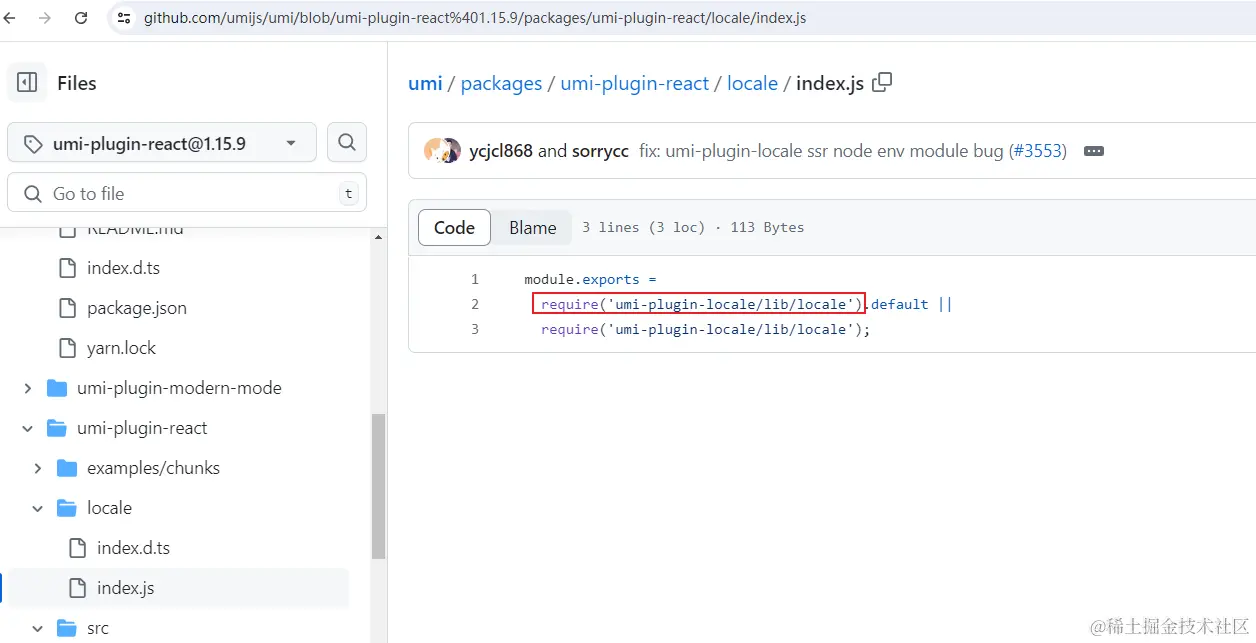The width and height of the screenshot is (1256, 643).
Task: Go back using browser back arrow
Action: [11, 18]
